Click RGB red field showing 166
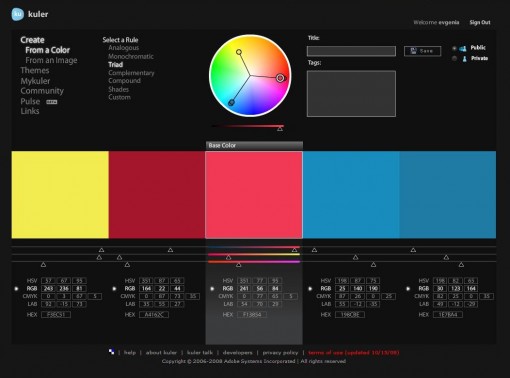510x378 pixels. 146,289
